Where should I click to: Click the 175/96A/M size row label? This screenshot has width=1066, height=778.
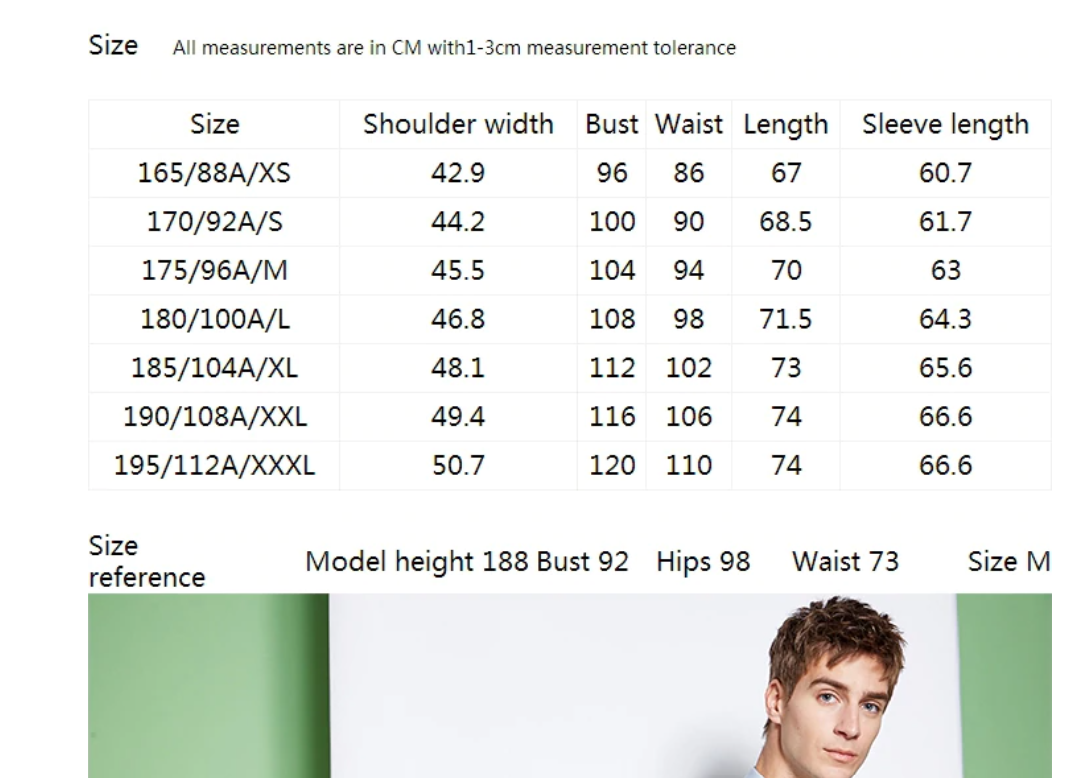coord(214,270)
